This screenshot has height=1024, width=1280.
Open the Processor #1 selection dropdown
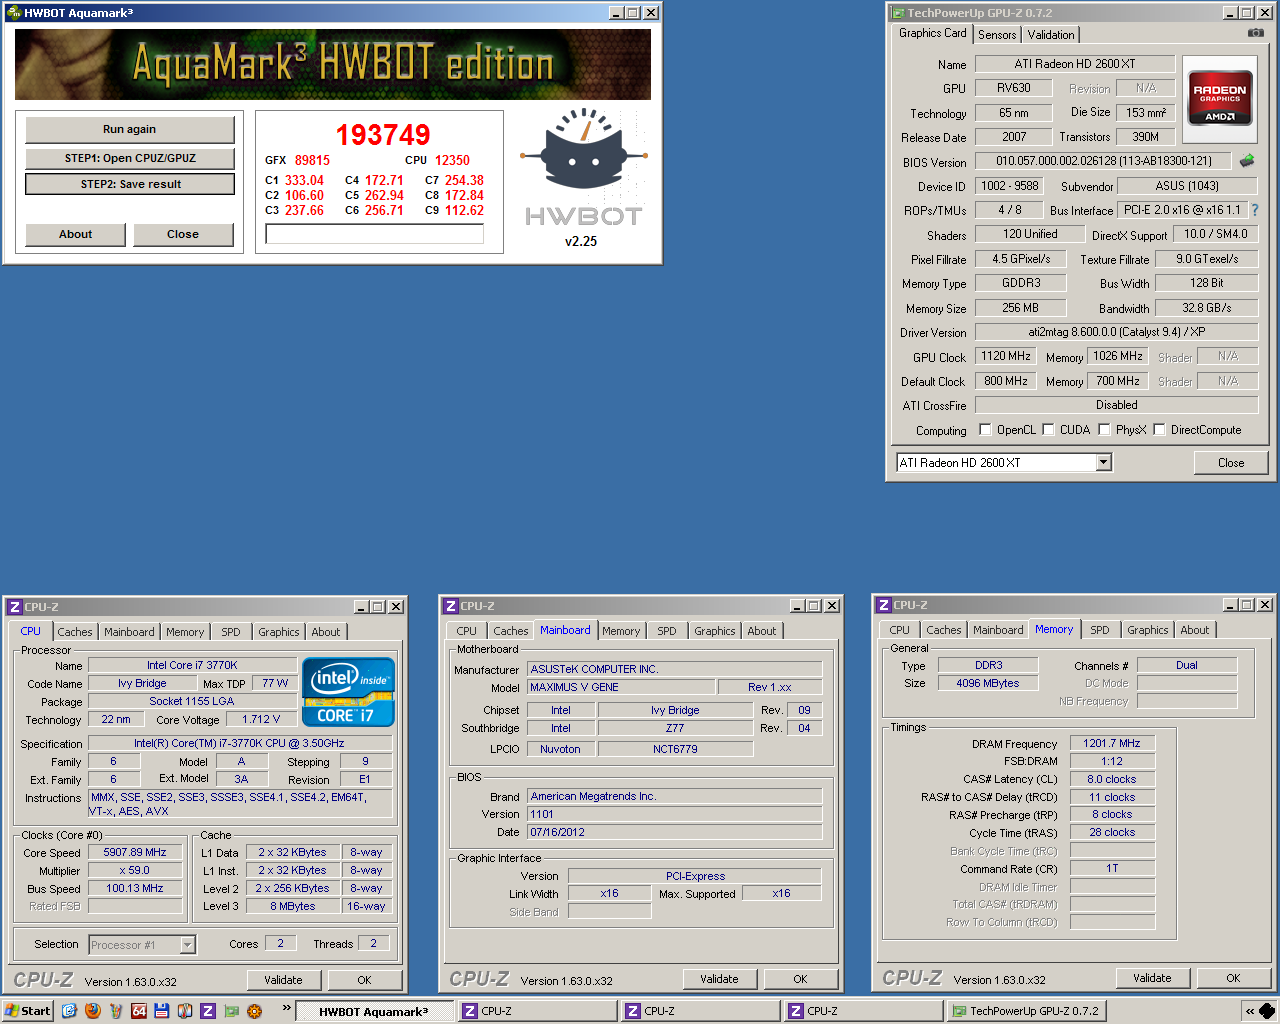pos(187,945)
